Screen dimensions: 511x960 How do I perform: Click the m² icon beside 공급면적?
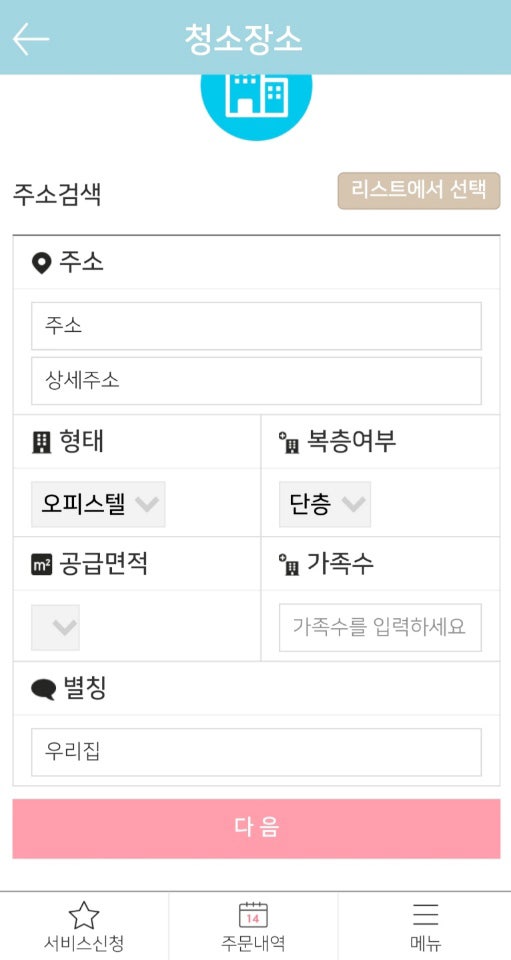42,565
